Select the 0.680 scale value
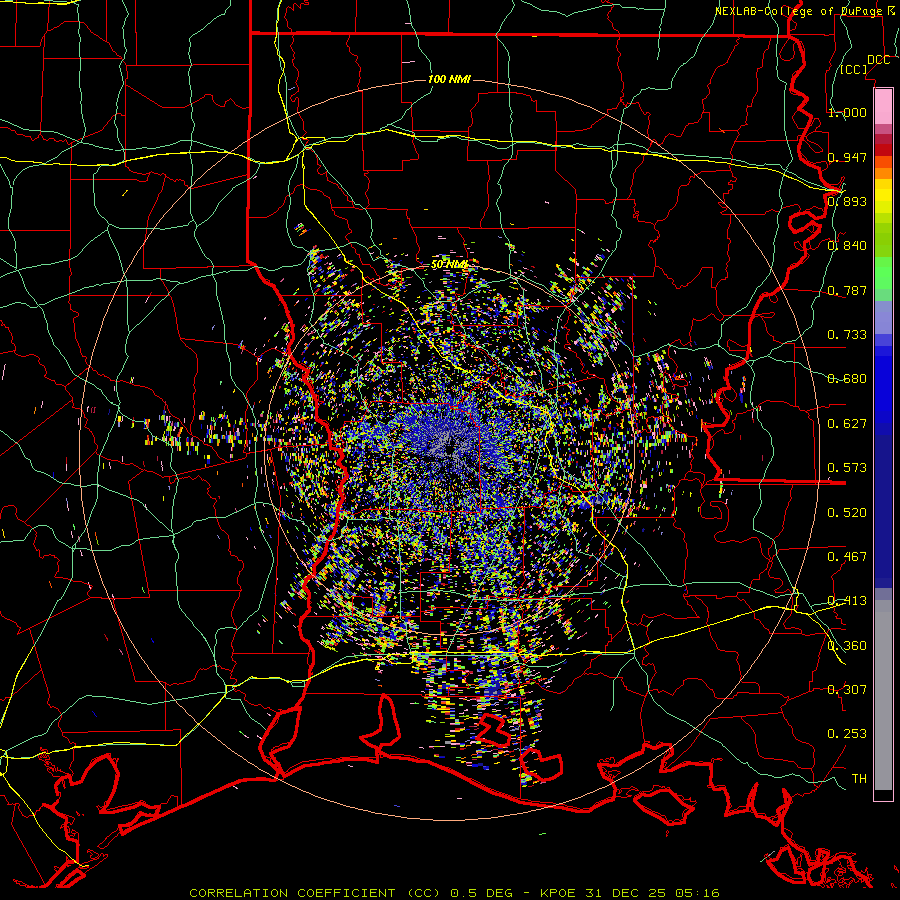Viewport: 900px width, 900px height. point(847,379)
